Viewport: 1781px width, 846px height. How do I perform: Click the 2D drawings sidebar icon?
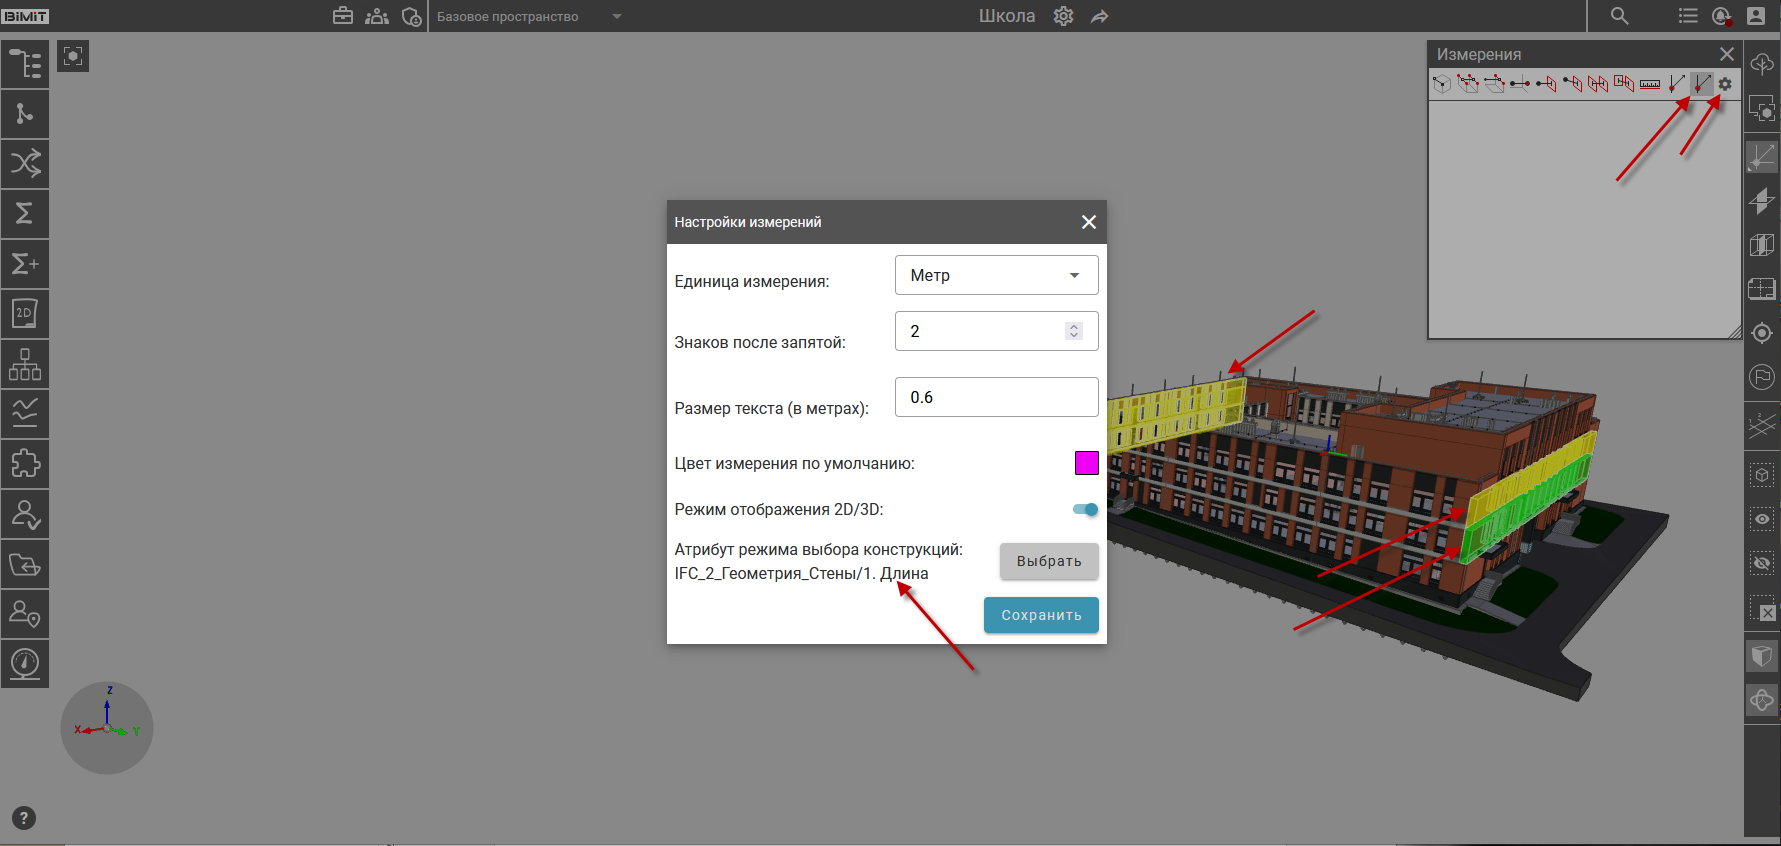pyautogui.click(x=25, y=314)
